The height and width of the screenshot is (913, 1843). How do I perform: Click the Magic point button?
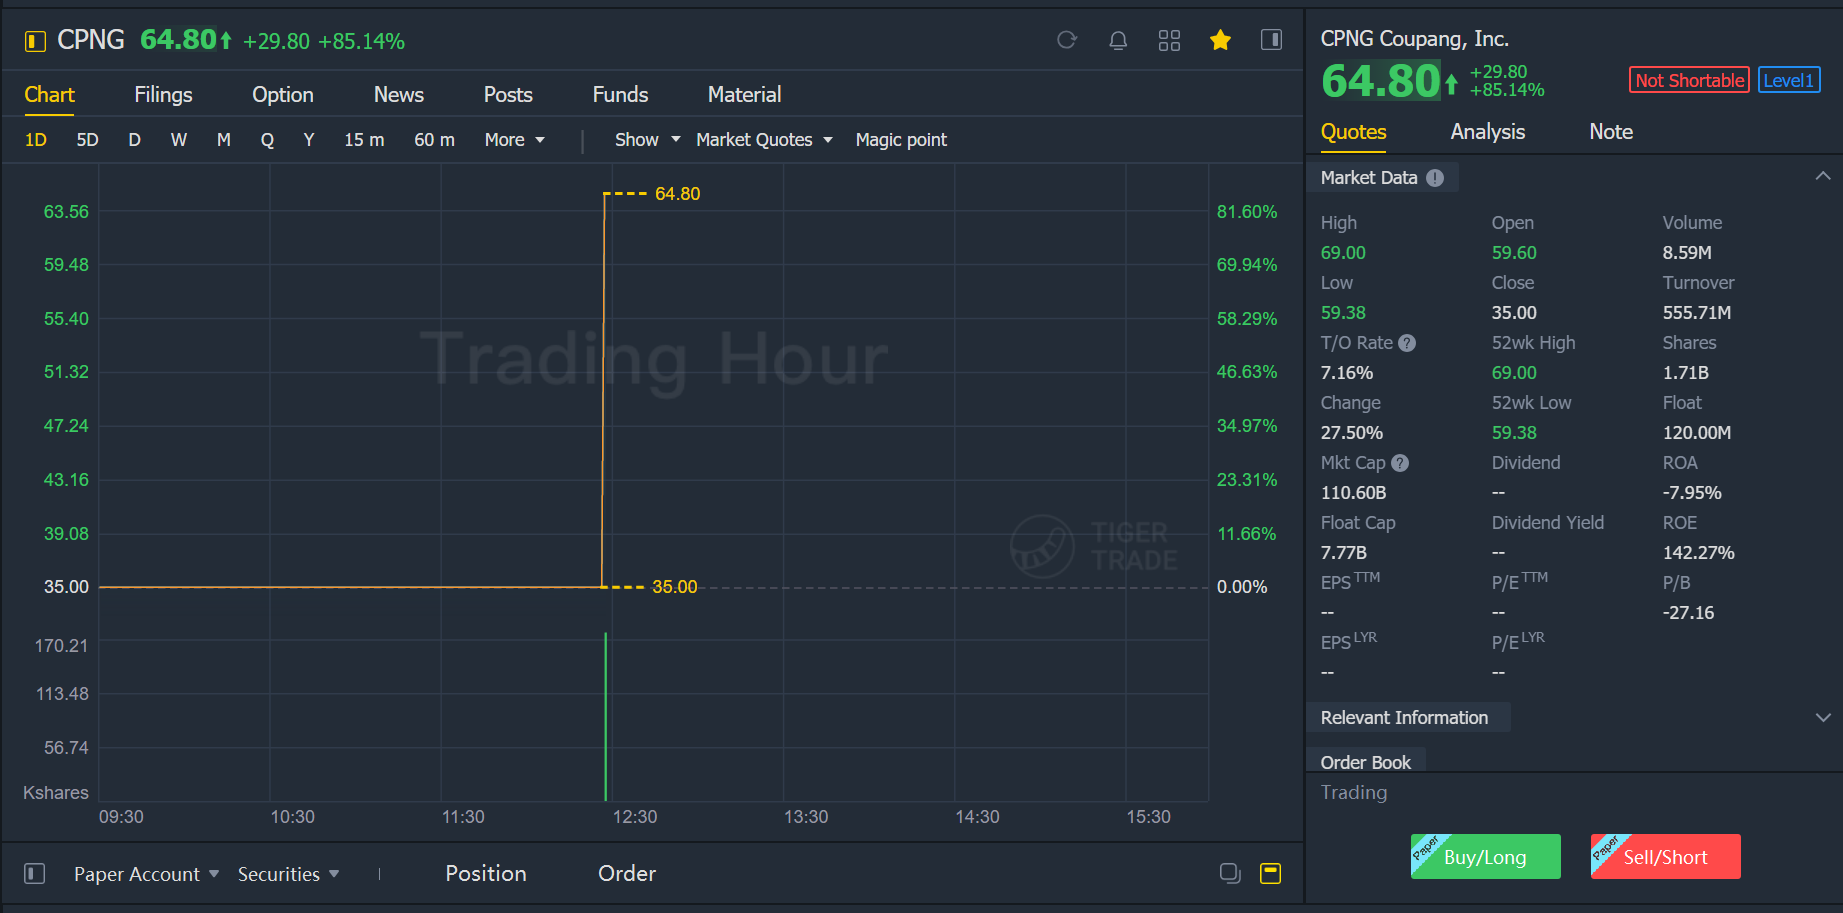click(901, 140)
